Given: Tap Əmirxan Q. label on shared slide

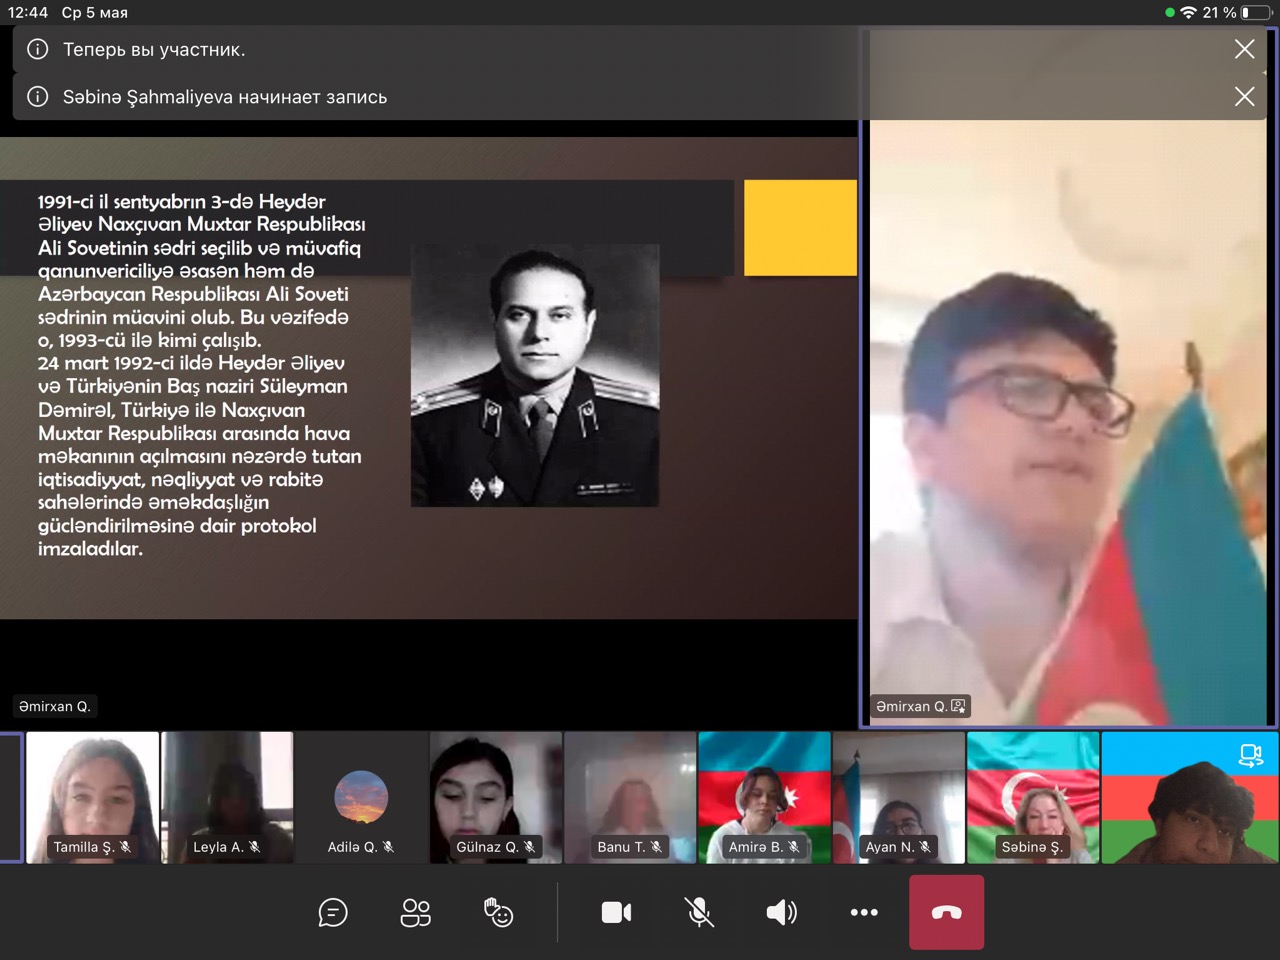Looking at the screenshot, I should tap(55, 706).
